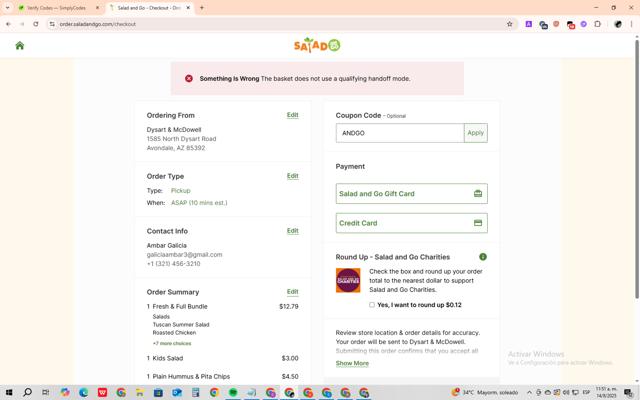Click the ASAP (10 mins est.) time

tap(199, 203)
